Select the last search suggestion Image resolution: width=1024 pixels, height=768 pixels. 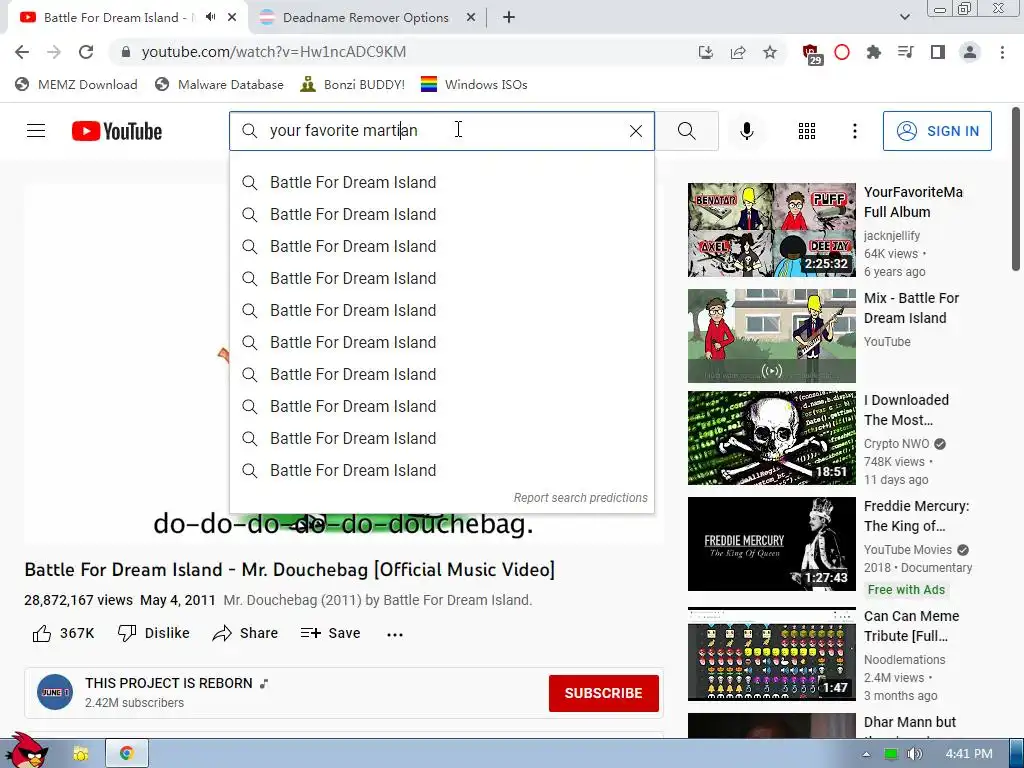(x=441, y=470)
